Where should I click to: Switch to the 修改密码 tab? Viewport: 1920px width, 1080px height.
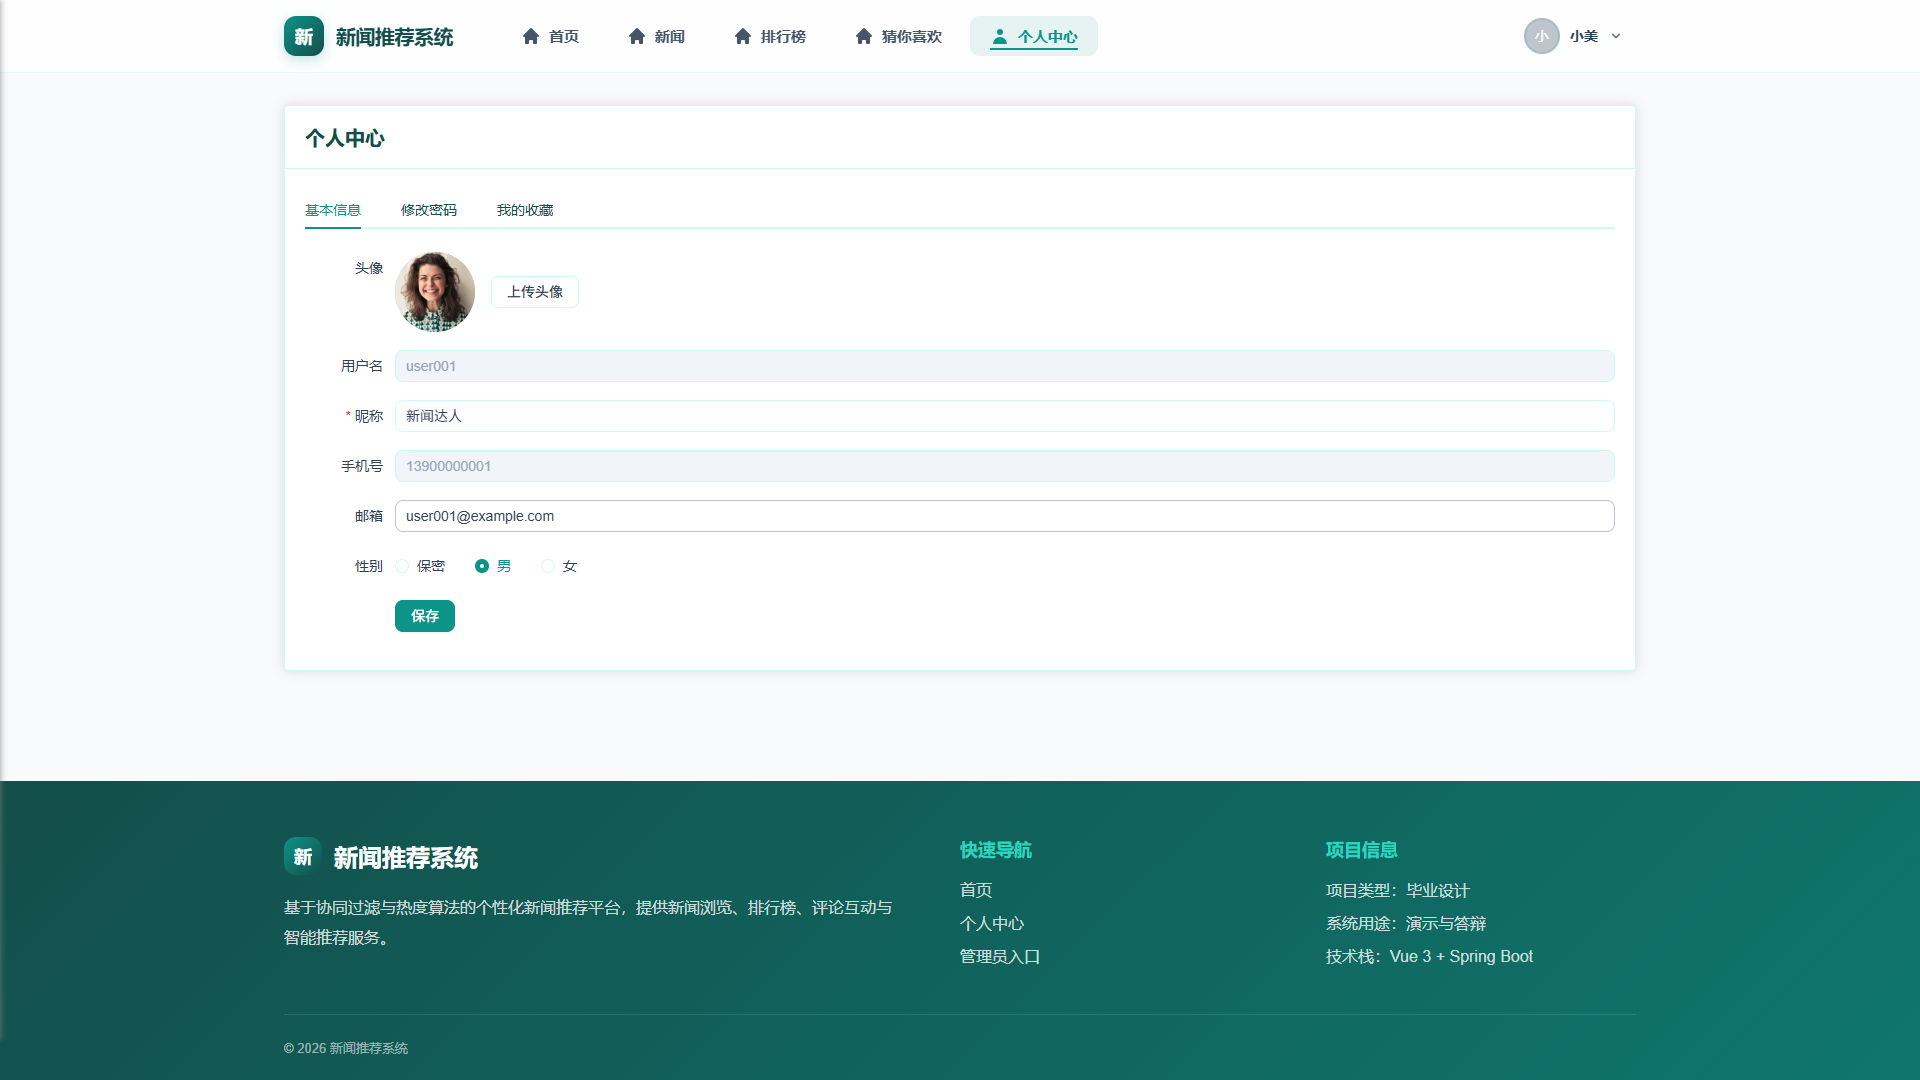[x=429, y=210]
